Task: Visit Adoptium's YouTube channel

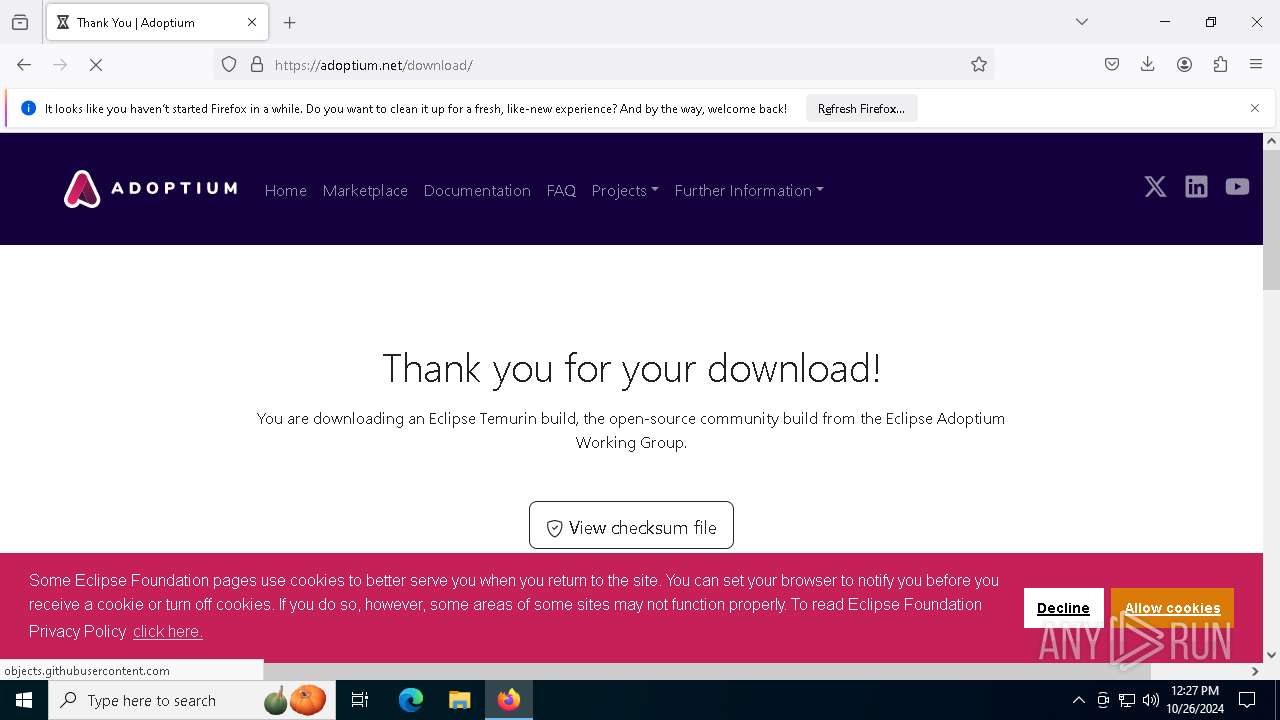Action: (x=1237, y=187)
